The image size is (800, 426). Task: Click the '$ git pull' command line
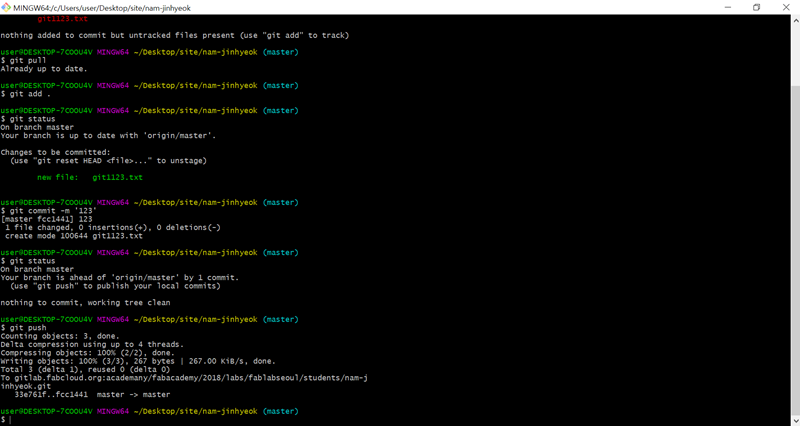[23, 61]
